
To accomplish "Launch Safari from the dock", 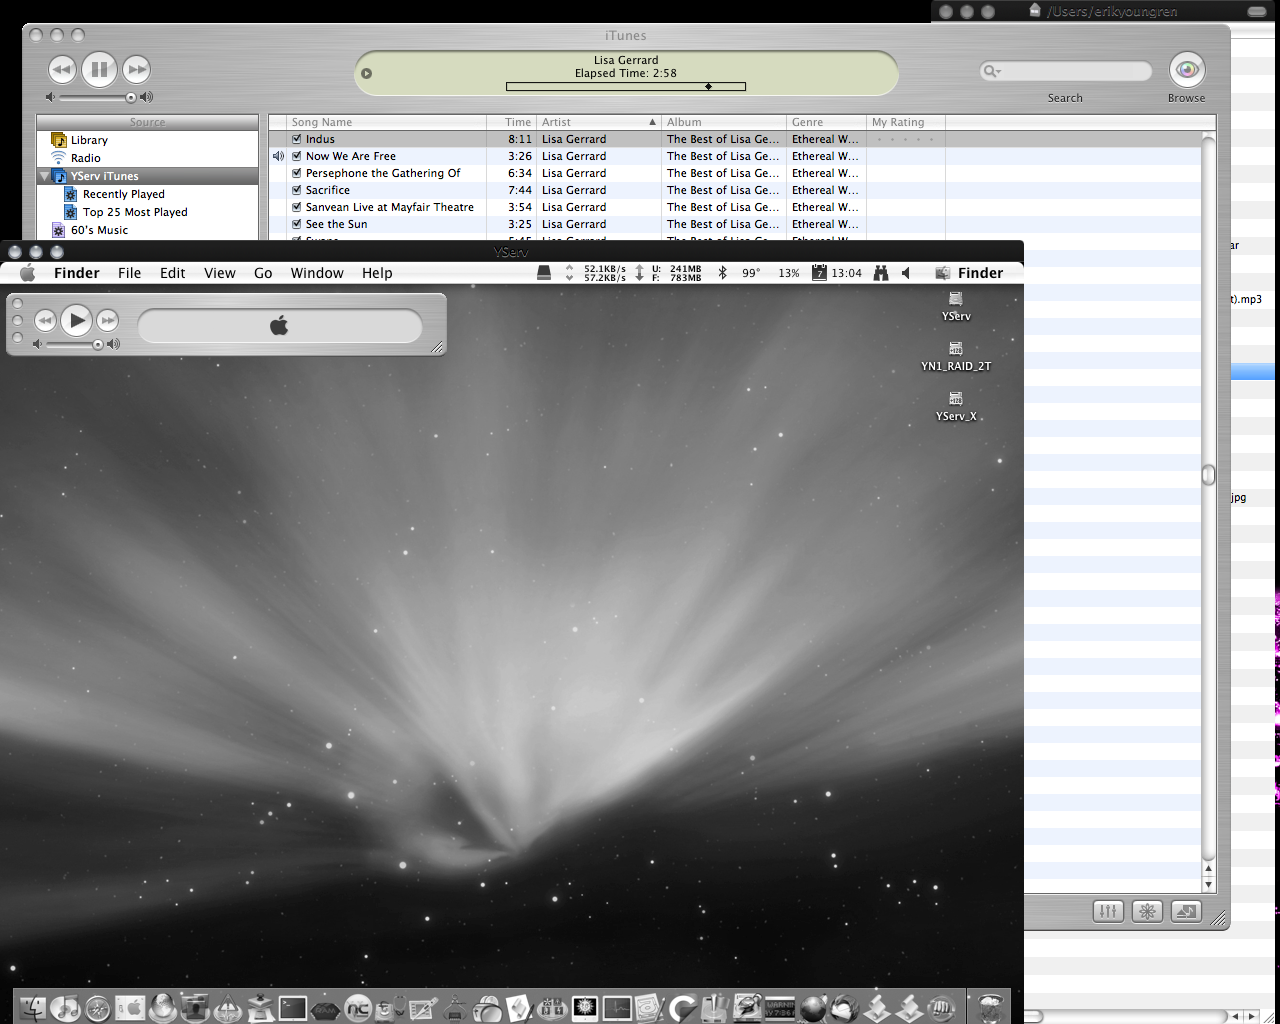I will pos(98,1008).
